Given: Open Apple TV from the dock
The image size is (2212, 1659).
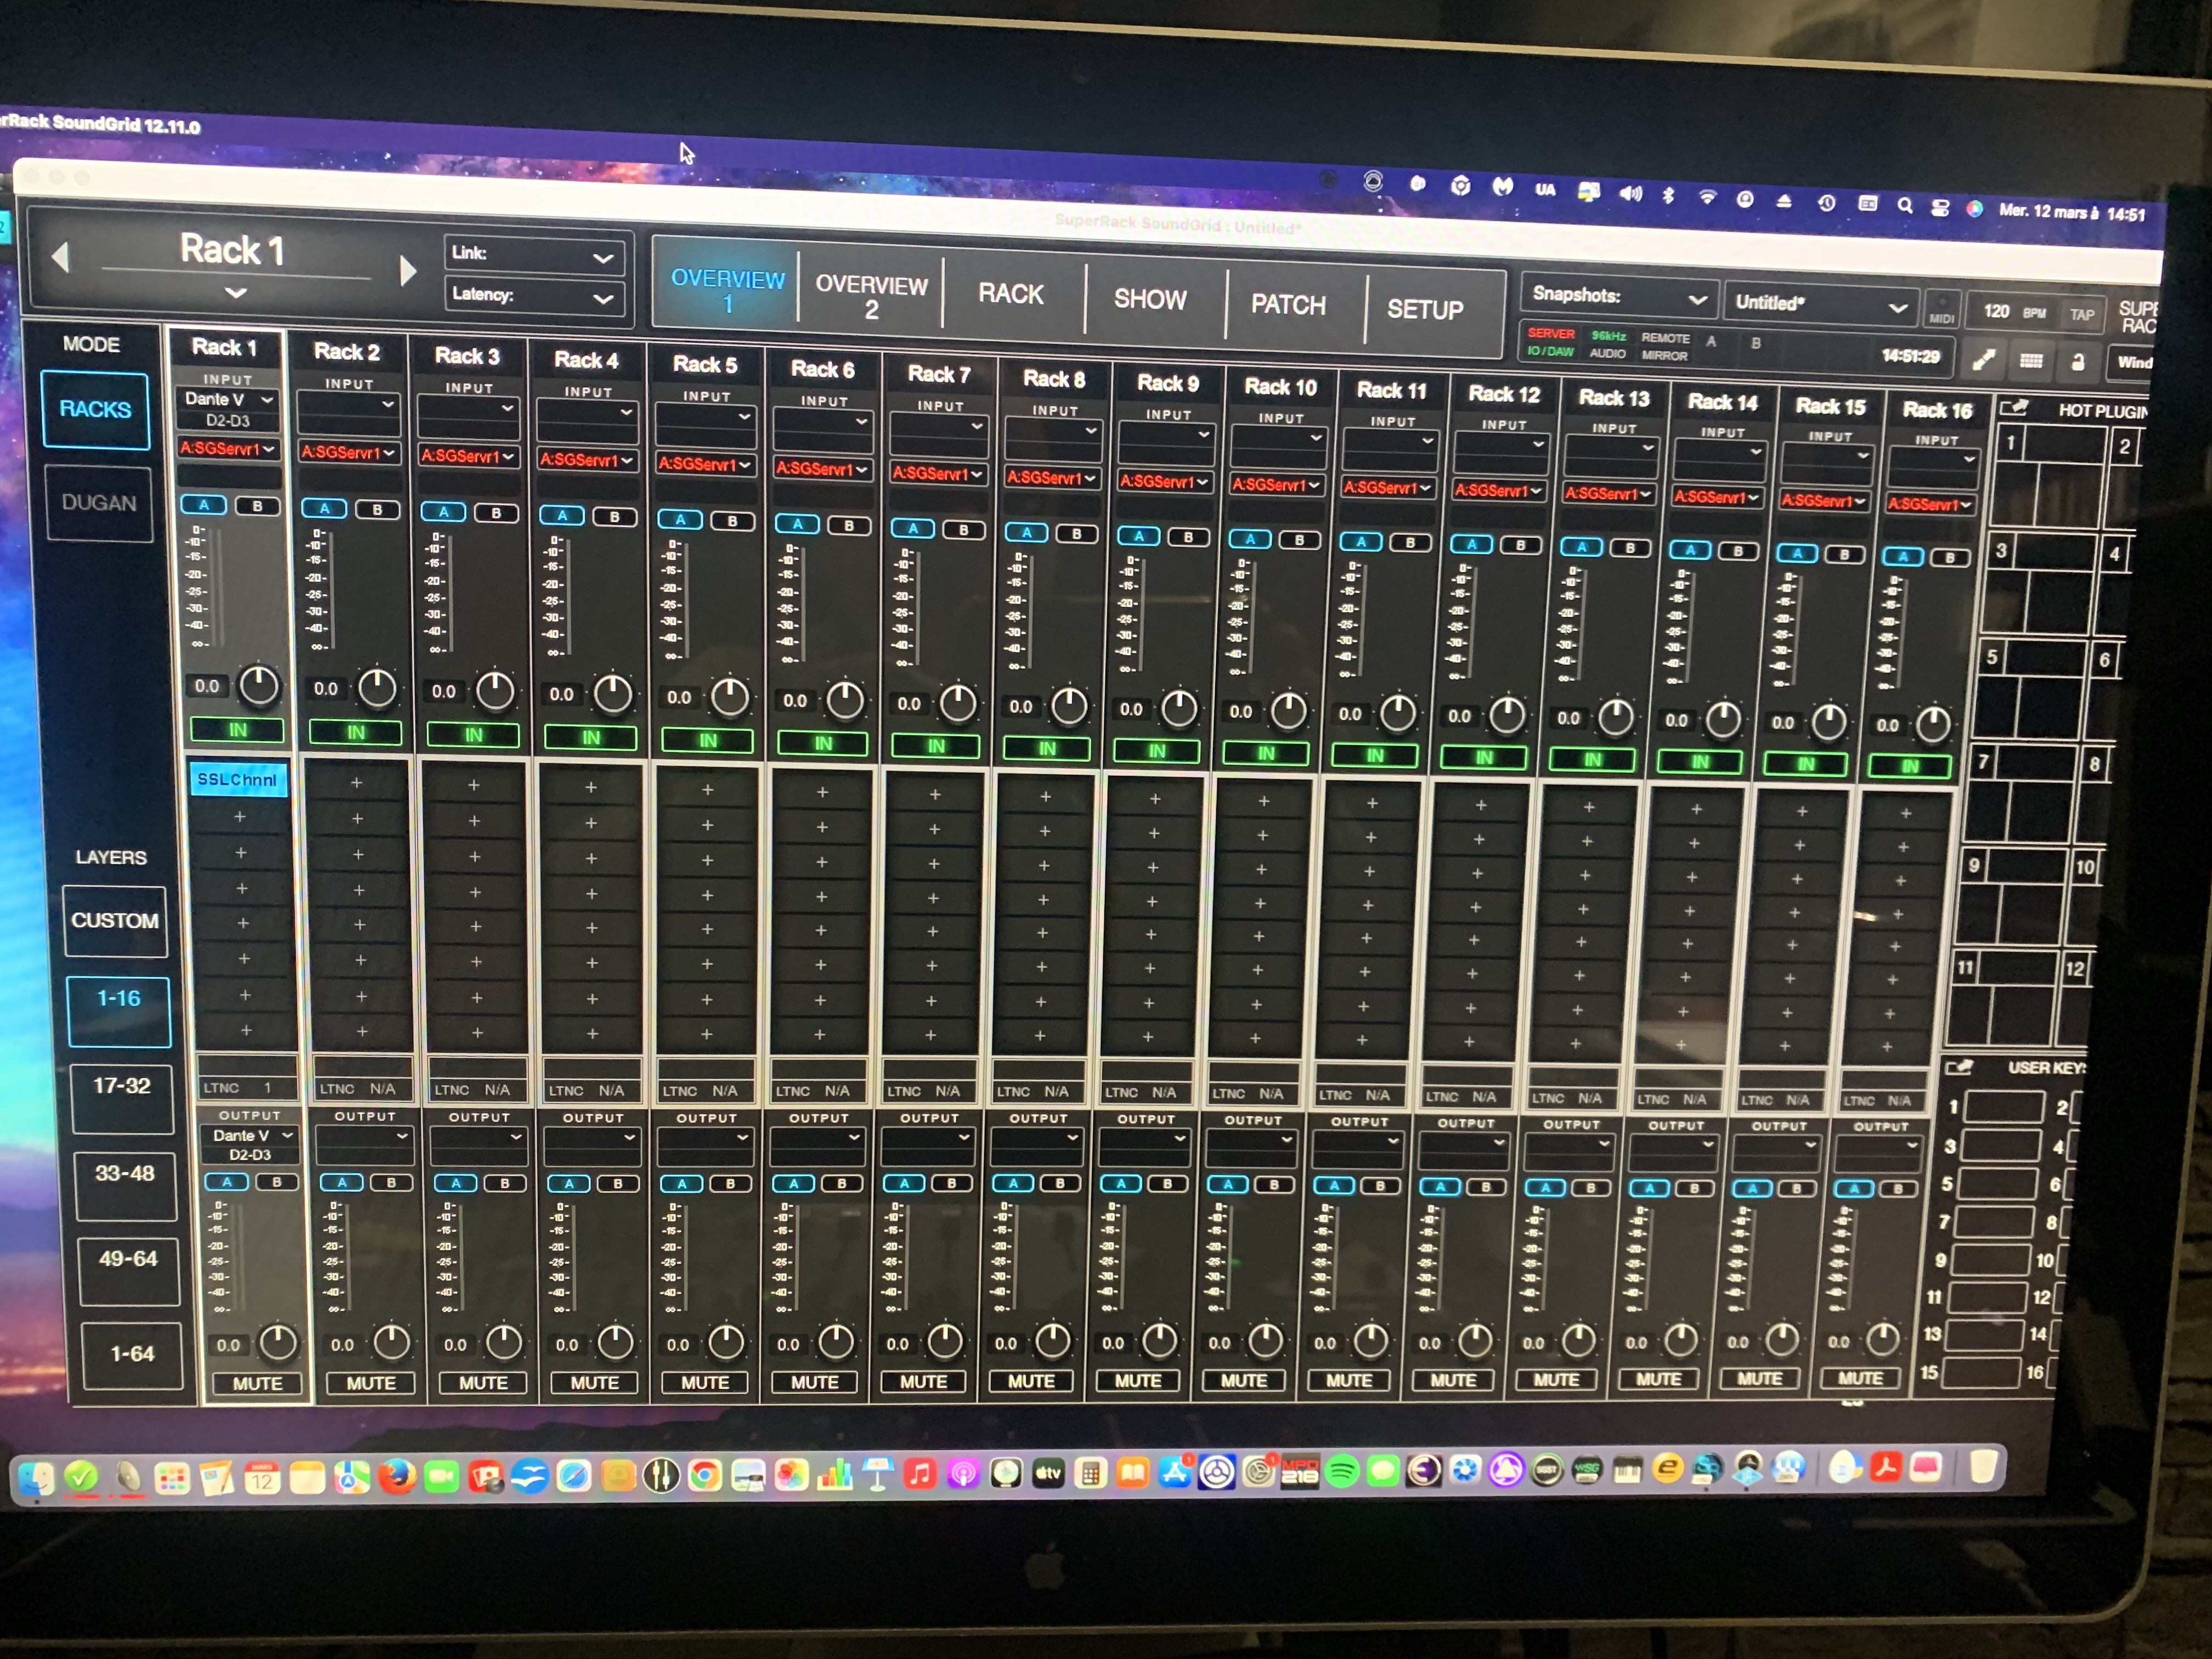Looking at the screenshot, I should (x=1048, y=1473).
